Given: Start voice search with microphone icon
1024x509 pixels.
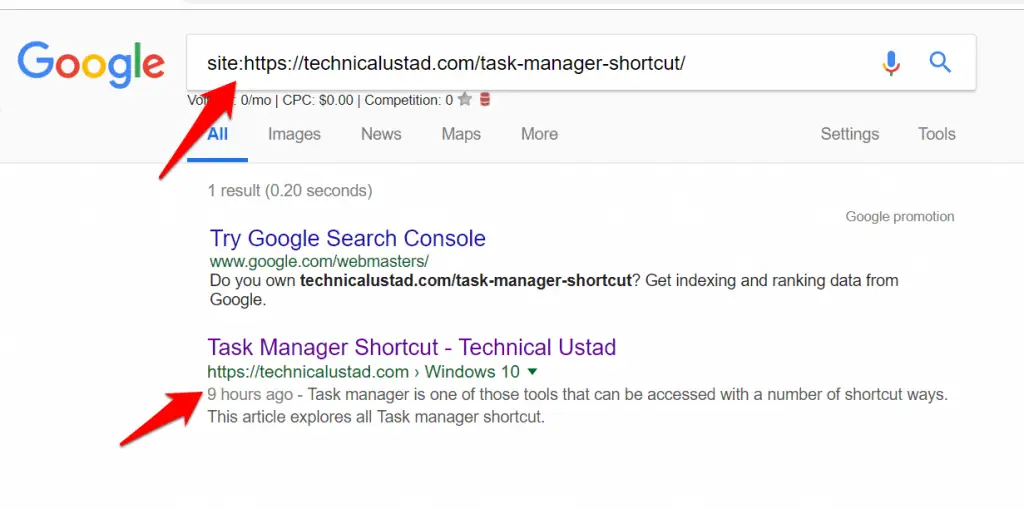Looking at the screenshot, I should [x=891, y=63].
